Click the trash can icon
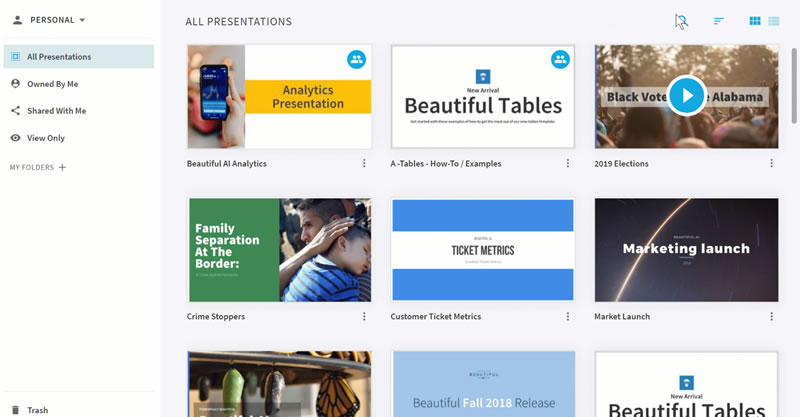800x417 pixels. [15, 410]
